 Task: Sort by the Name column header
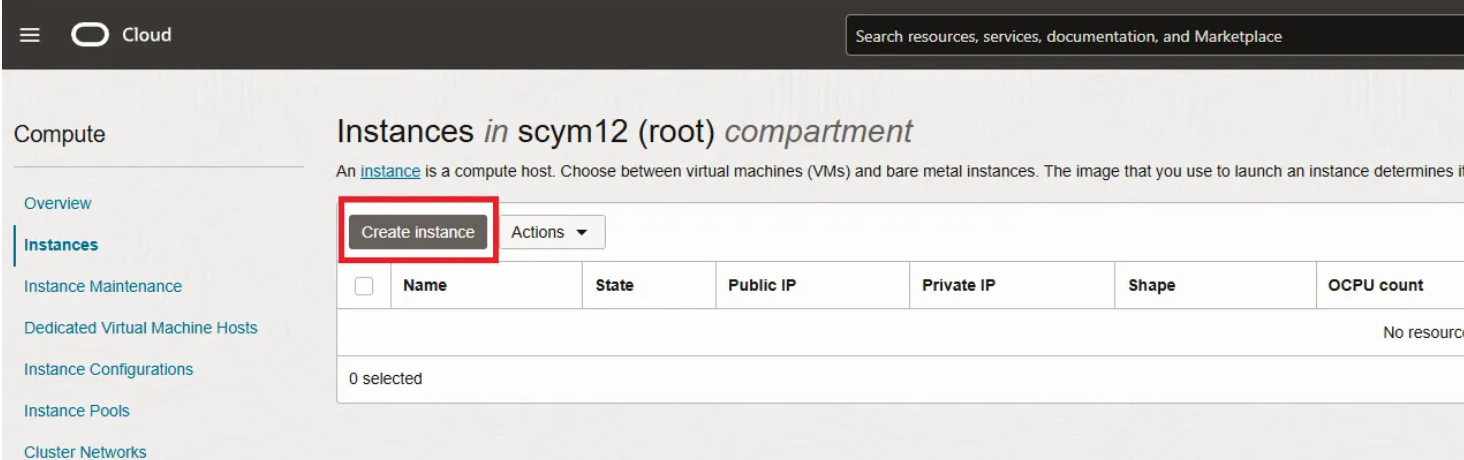pos(425,285)
